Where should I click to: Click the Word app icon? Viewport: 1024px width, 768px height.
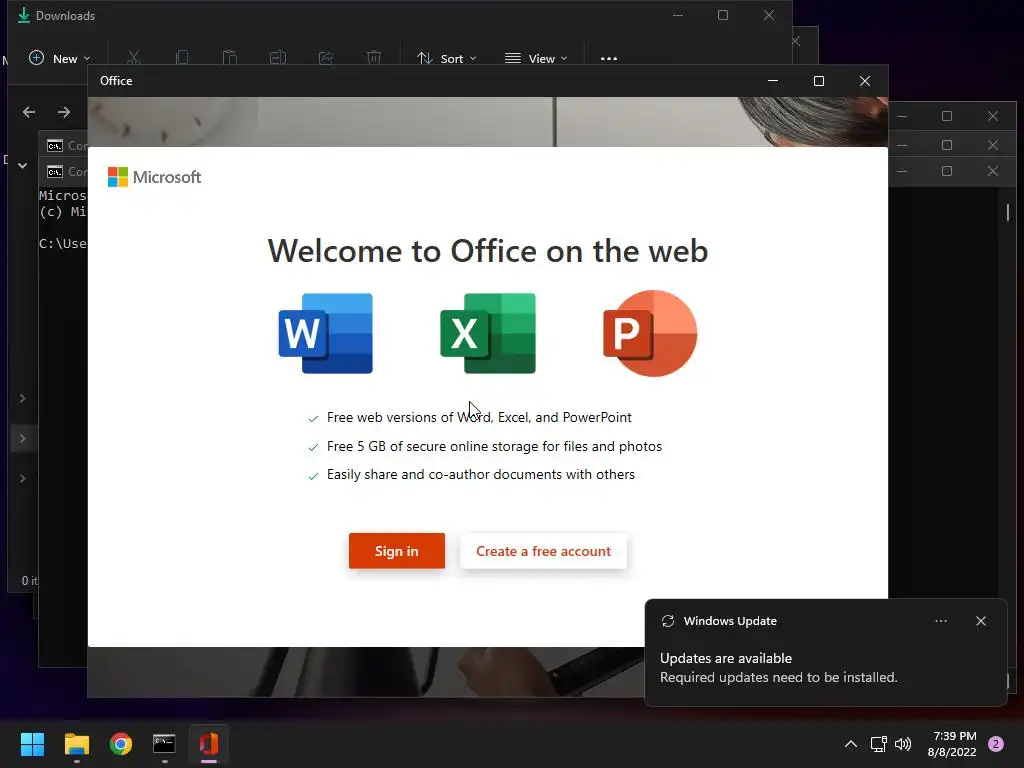pyautogui.click(x=325, y=334)
